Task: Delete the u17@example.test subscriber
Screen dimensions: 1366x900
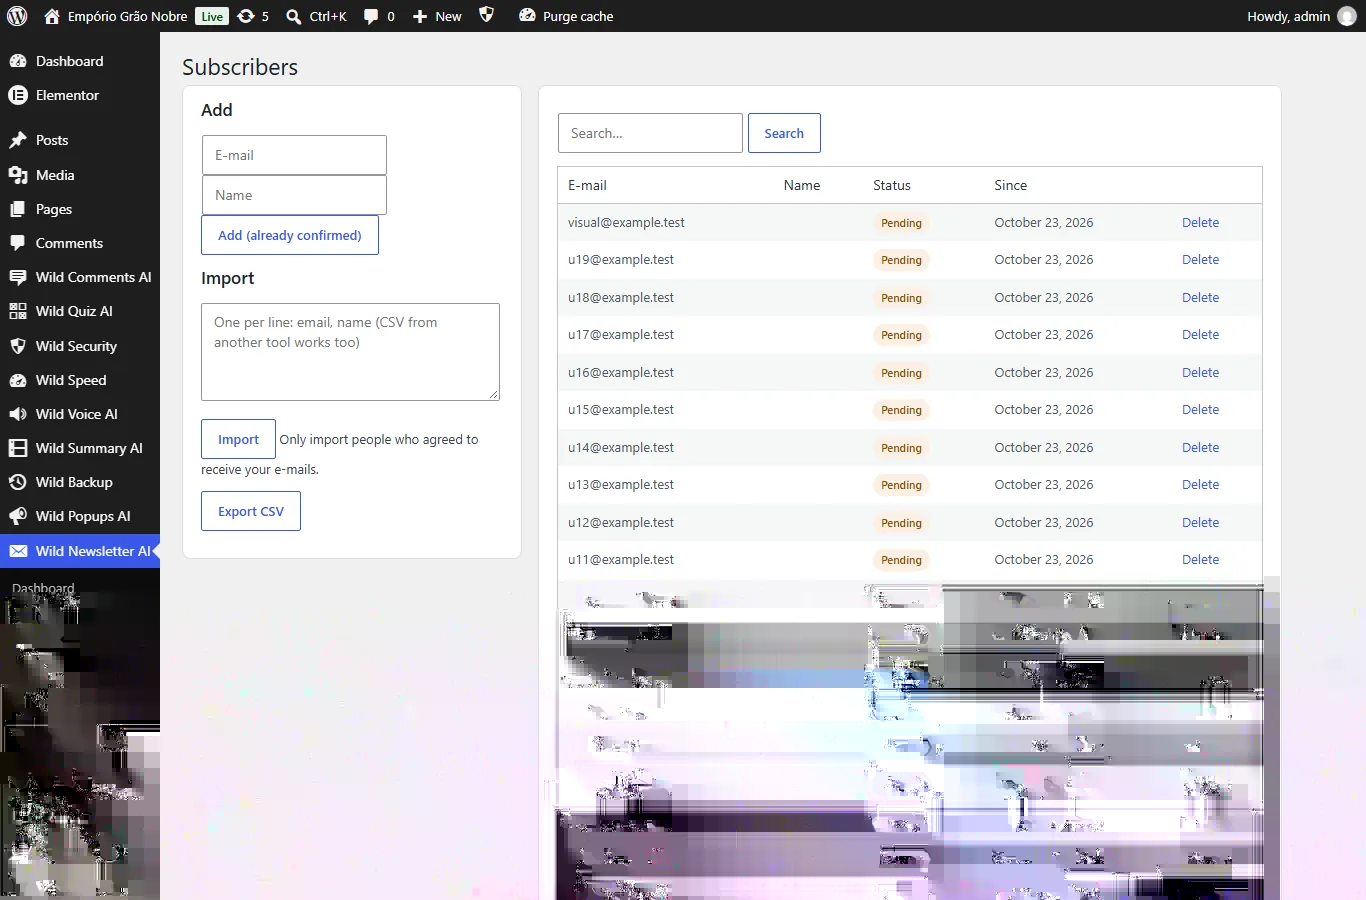Action: 1200,335
